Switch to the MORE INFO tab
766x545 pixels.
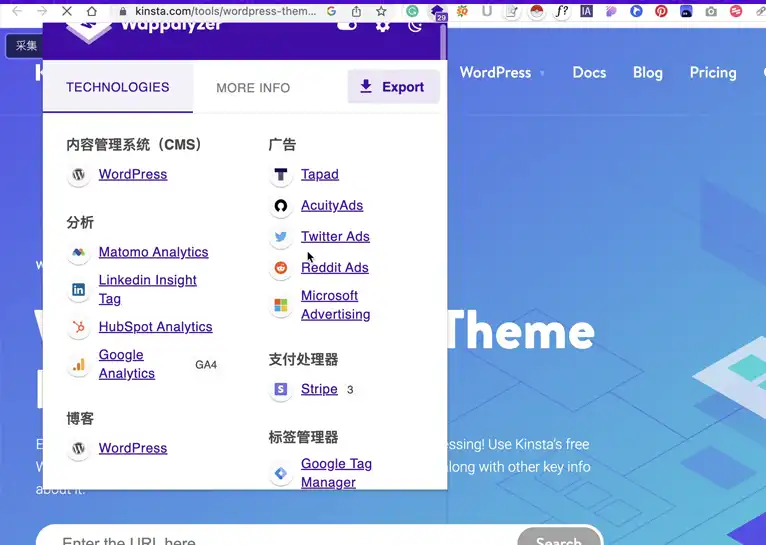tap(253, 88)
